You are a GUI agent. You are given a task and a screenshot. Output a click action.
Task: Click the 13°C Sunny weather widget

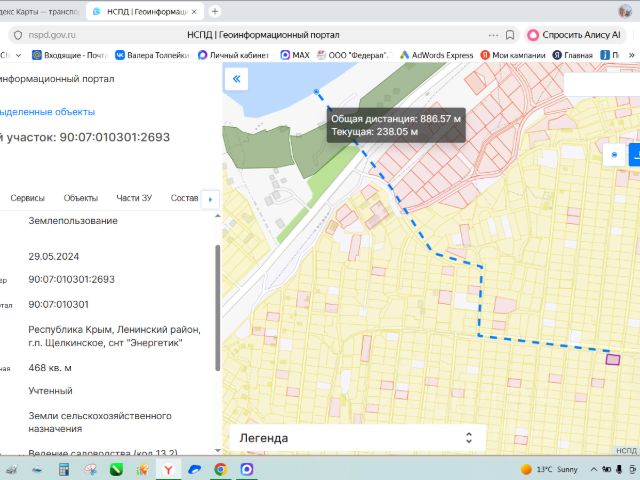click(x=549, y=469)
